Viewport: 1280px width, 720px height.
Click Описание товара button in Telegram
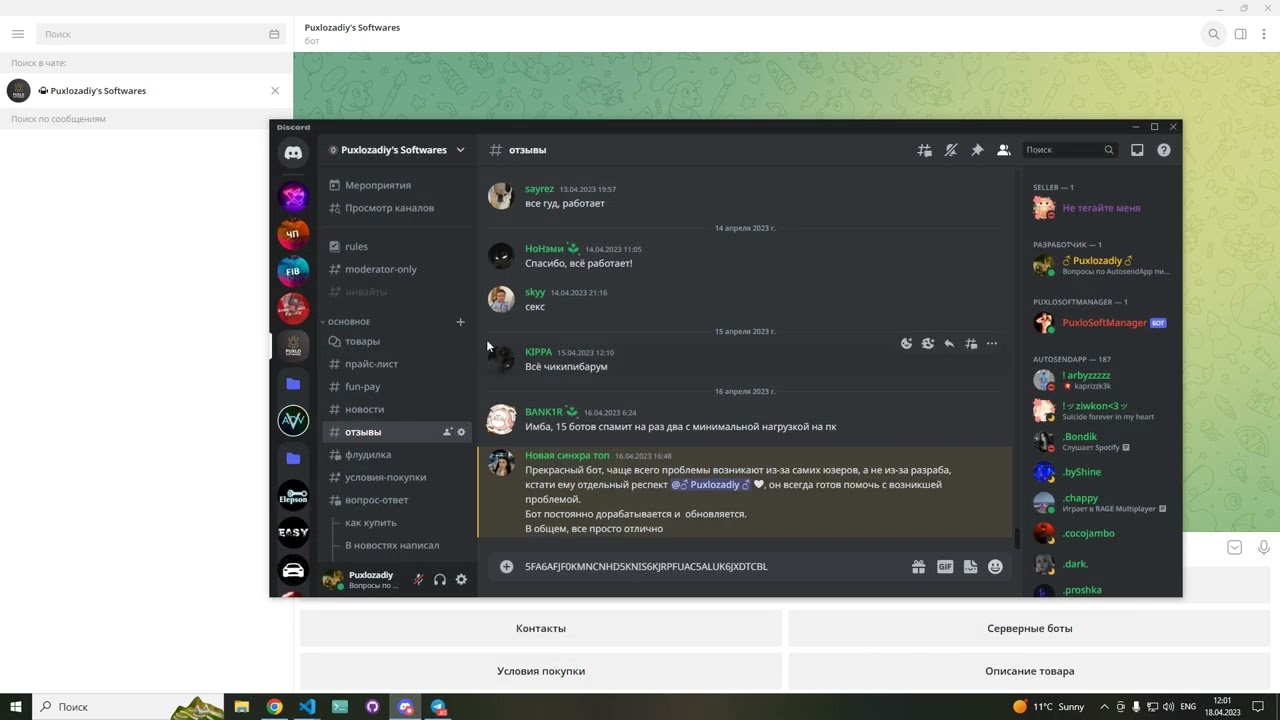(1030, 671)
